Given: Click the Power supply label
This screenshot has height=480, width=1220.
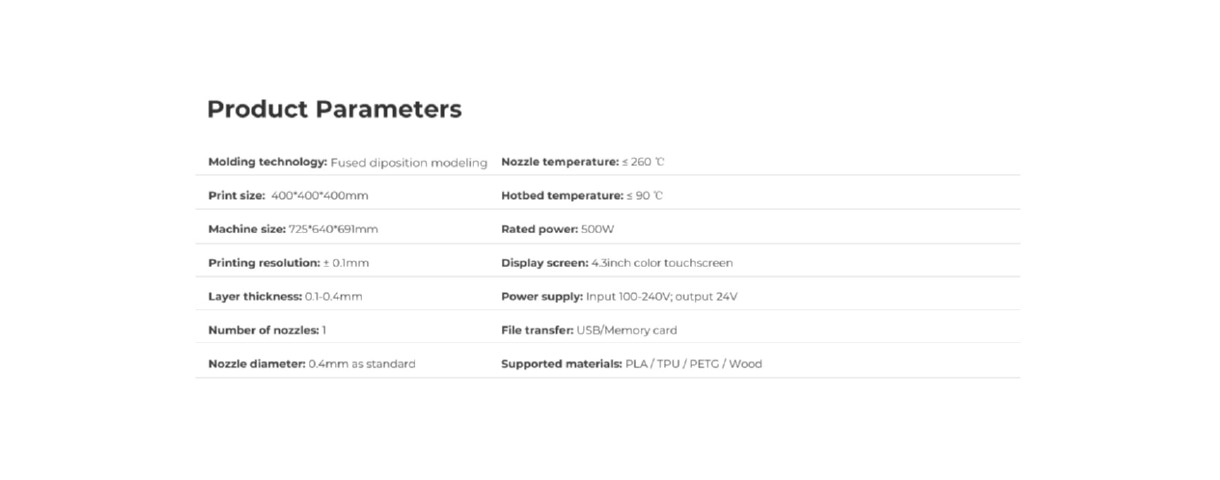Looking at the screenshot, I should (x=541, y=297).
